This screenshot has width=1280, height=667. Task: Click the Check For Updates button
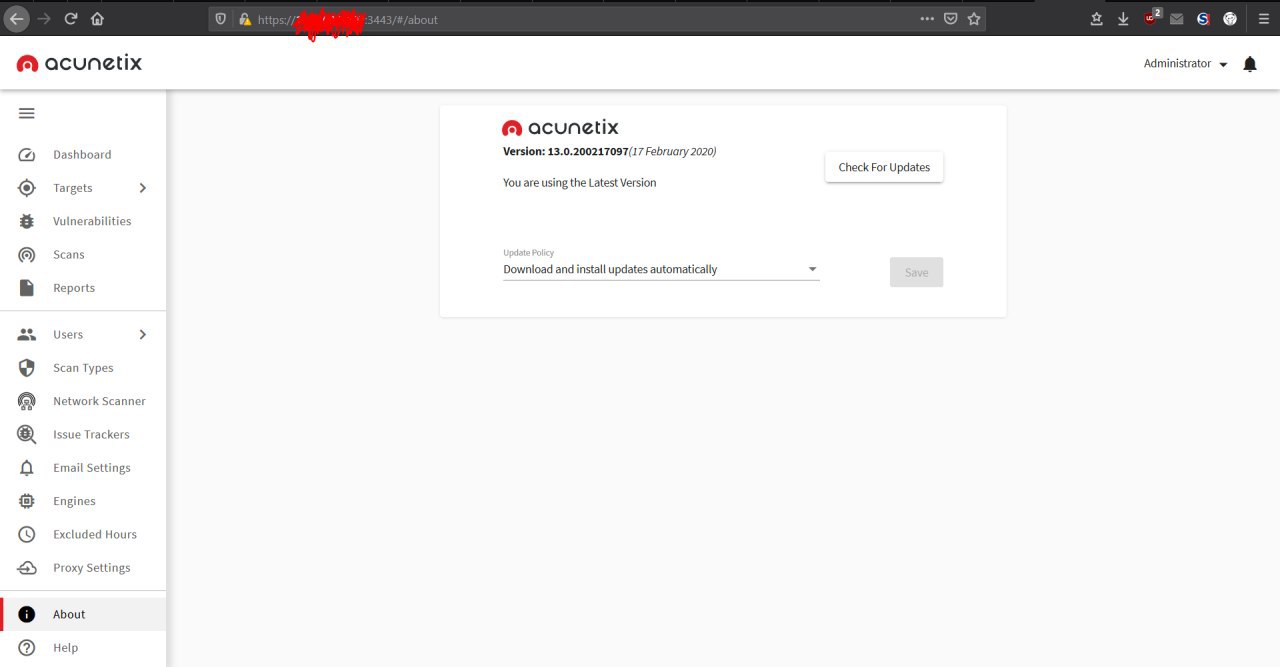(x=884, y=167)
